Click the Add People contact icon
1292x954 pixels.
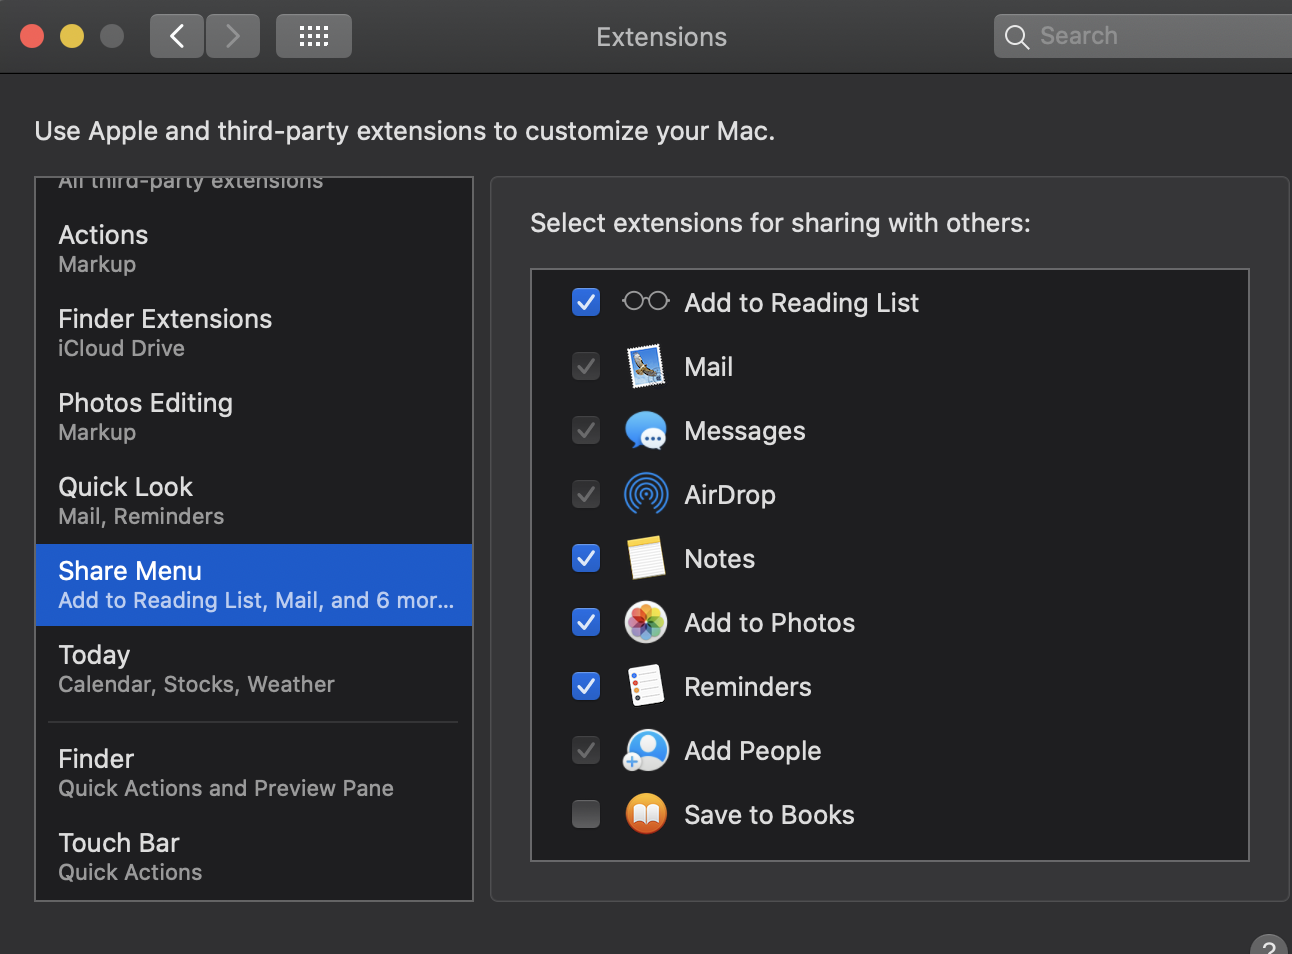646,750
